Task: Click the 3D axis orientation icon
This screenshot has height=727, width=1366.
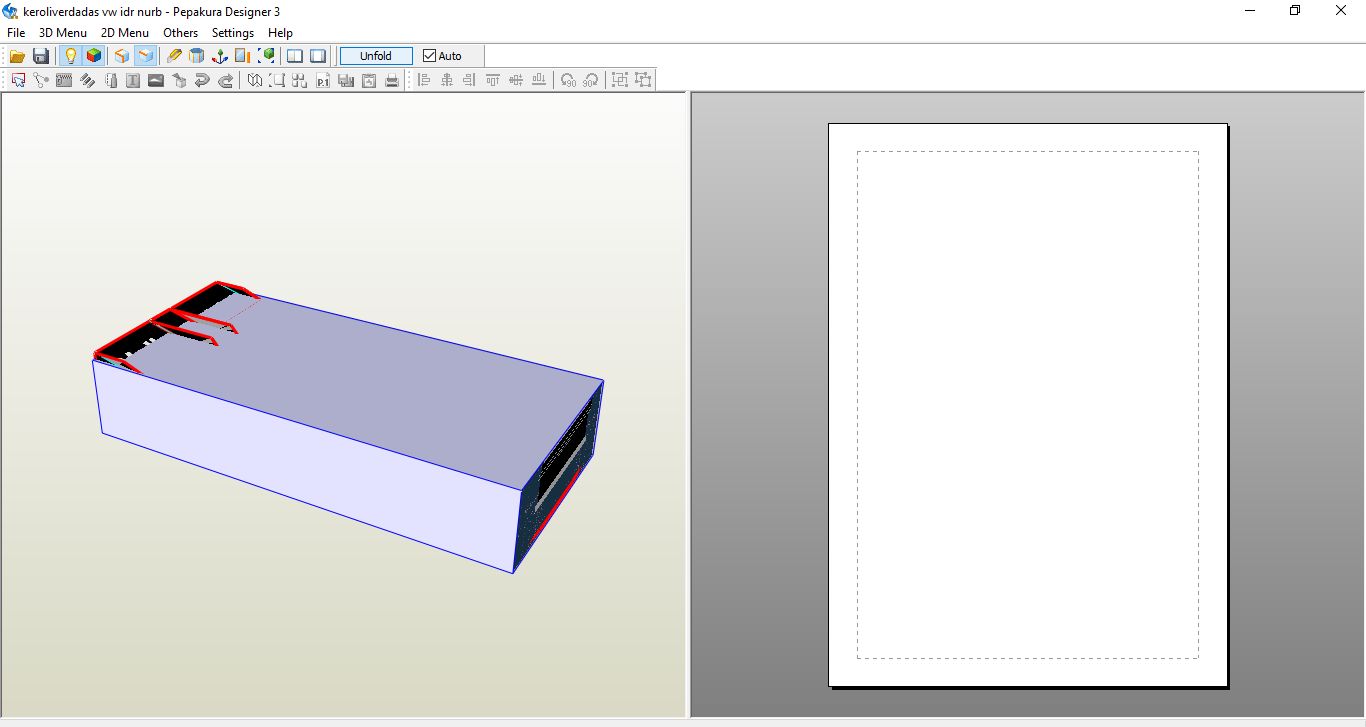Action: [220, 56]
